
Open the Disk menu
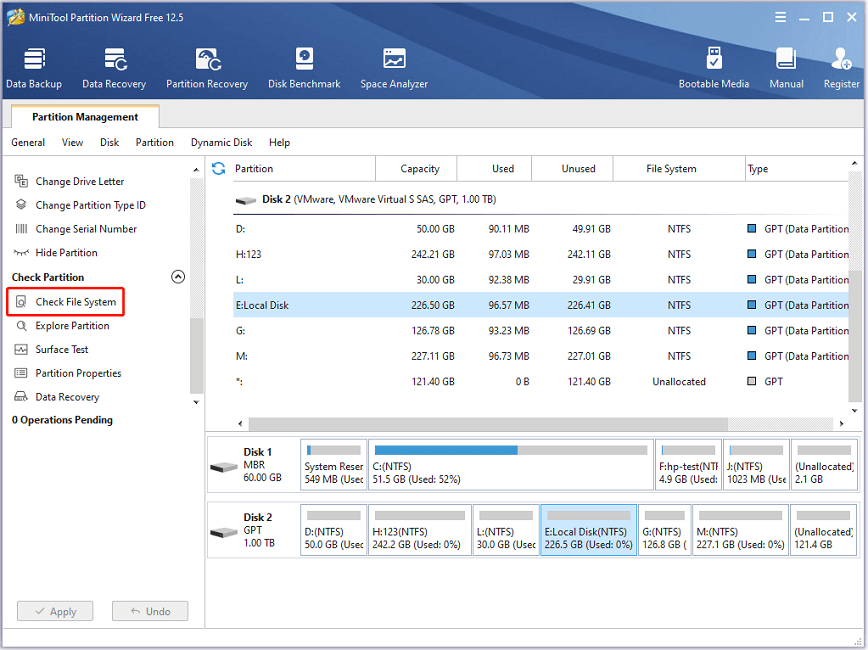pos(110,142)
